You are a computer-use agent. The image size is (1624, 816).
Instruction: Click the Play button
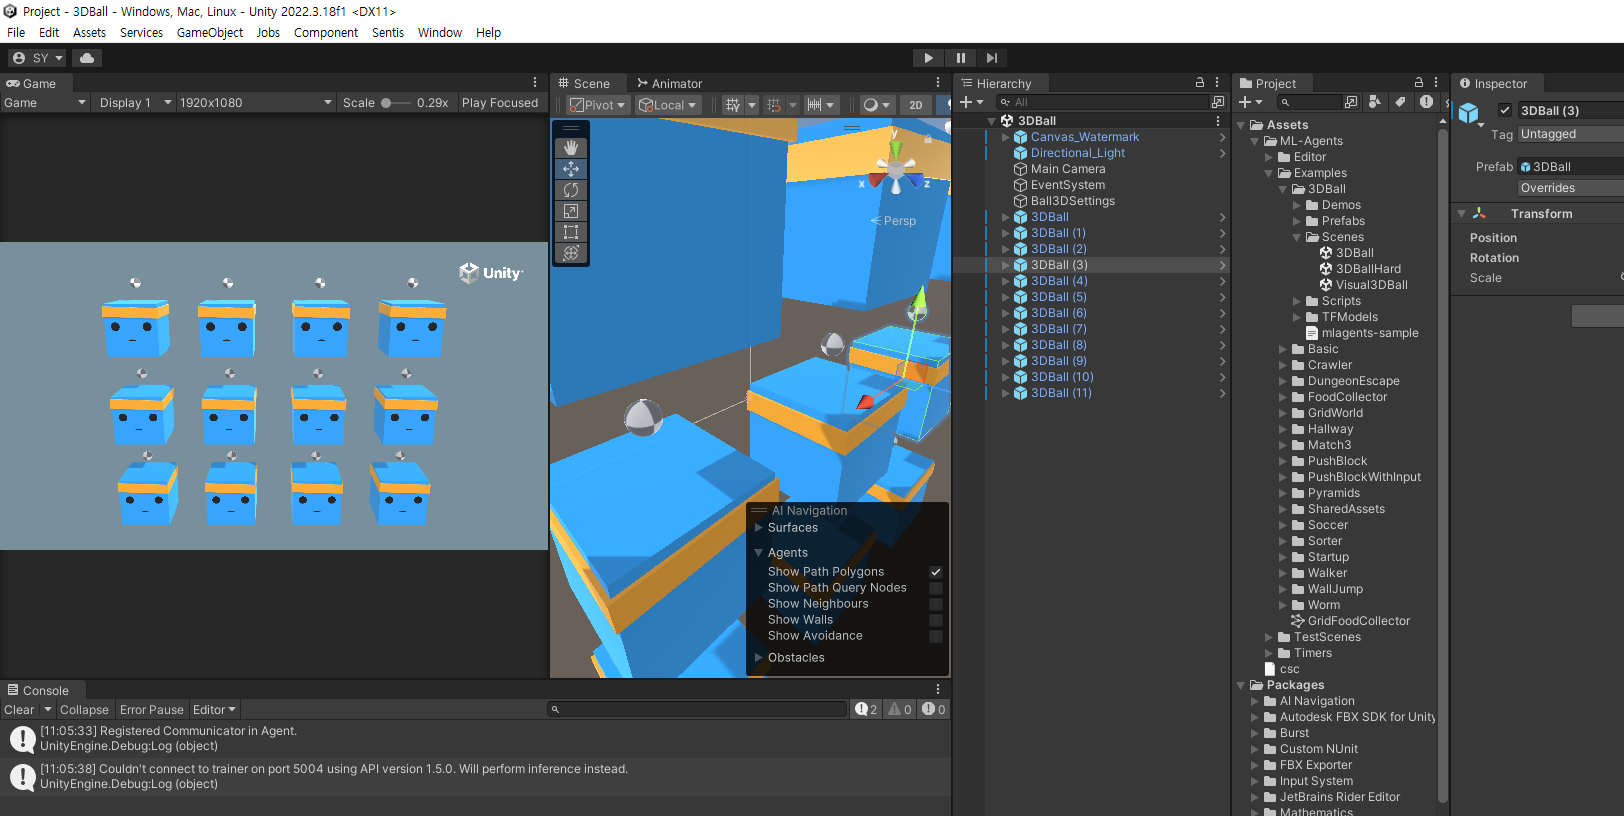coord(929,58)
